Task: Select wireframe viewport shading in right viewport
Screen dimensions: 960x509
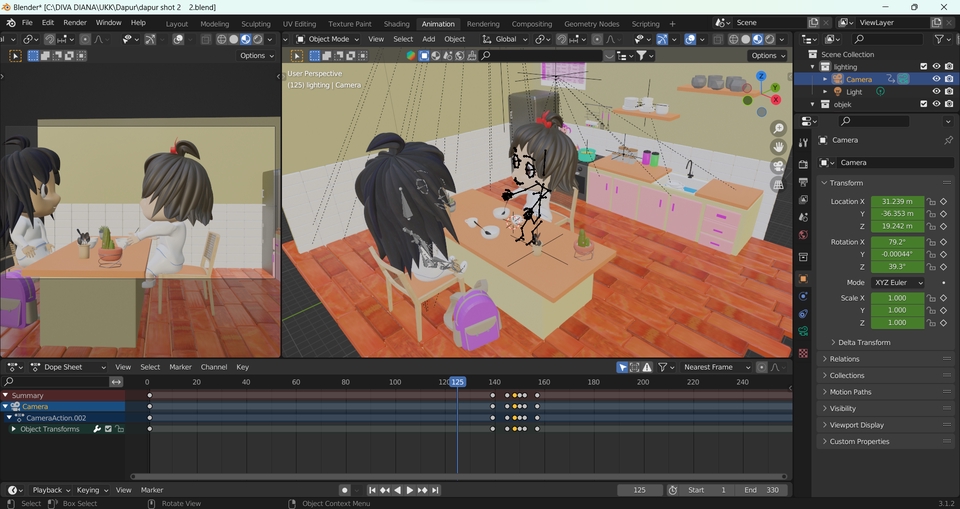Action: pyautogui.click(x=733, y=39)
